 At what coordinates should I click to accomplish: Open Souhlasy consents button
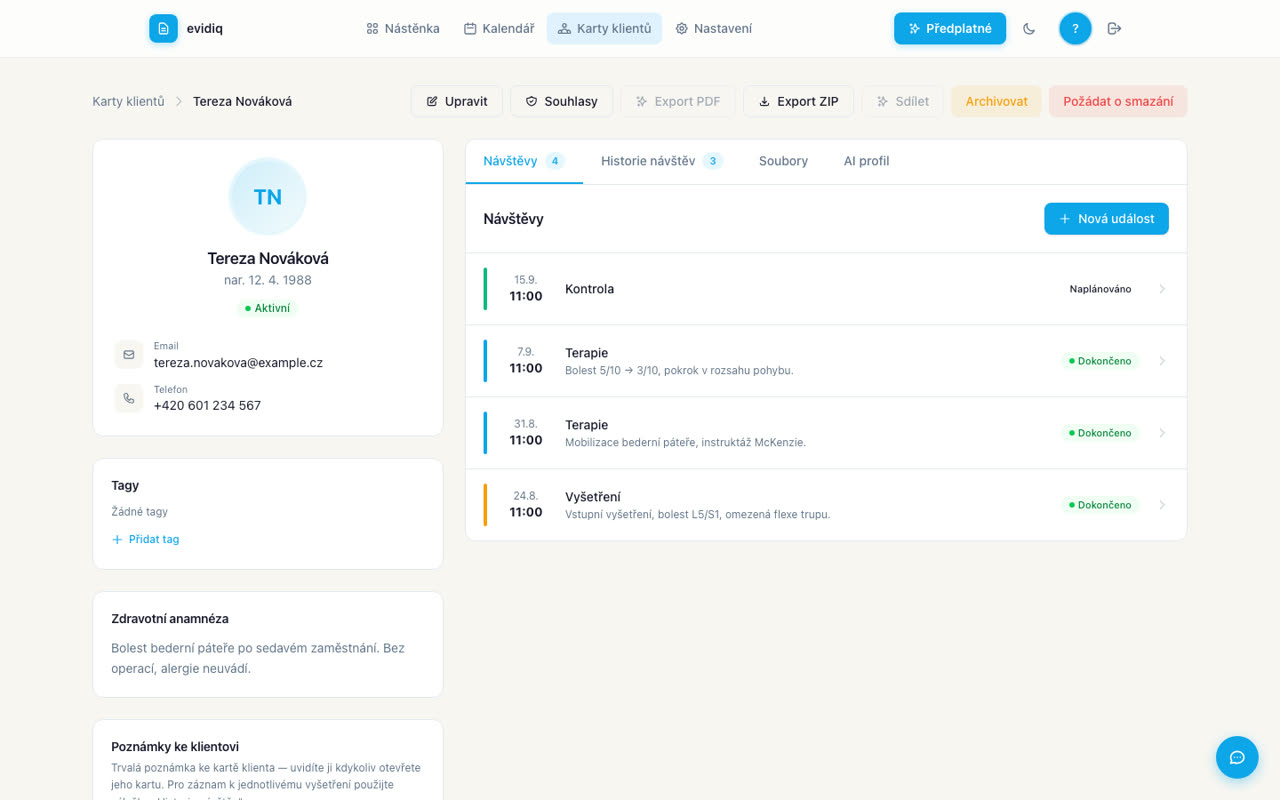coord(561,101)
